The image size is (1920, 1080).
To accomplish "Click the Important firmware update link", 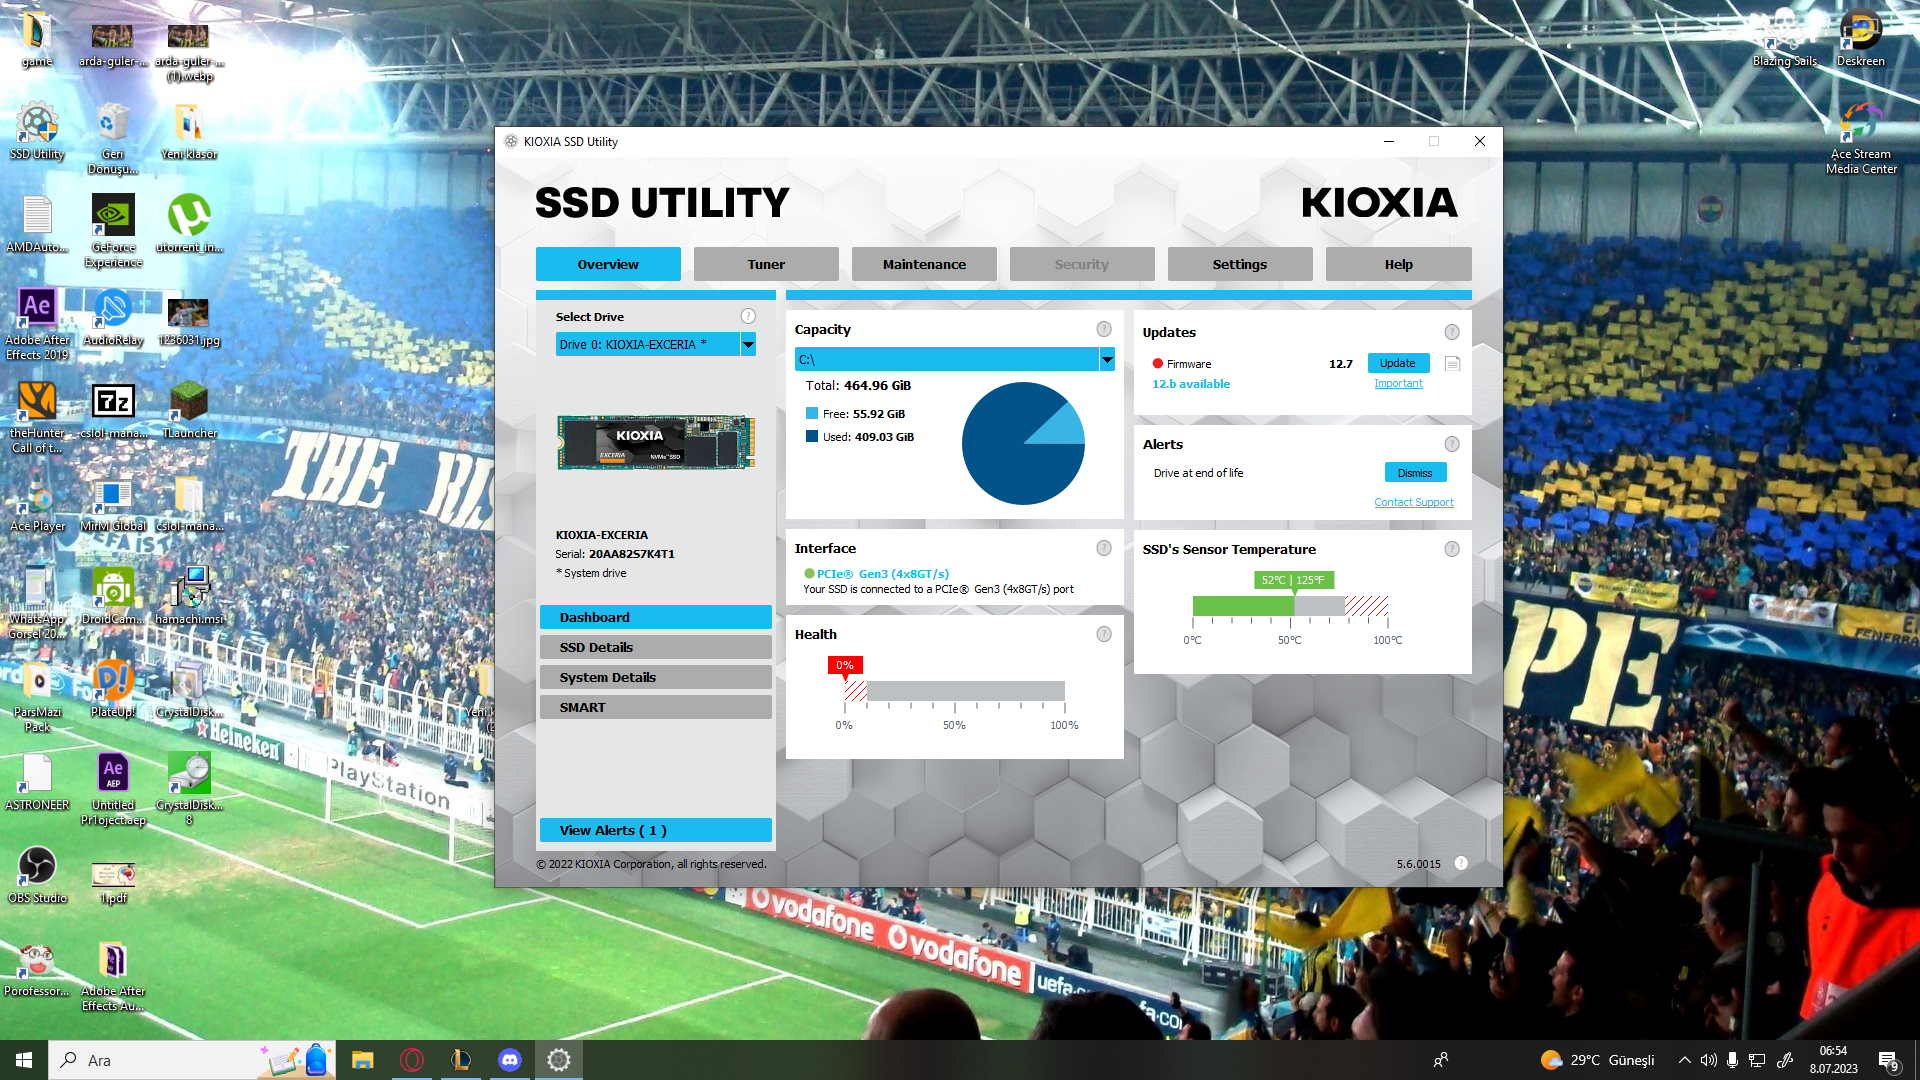I will 1398,382.
